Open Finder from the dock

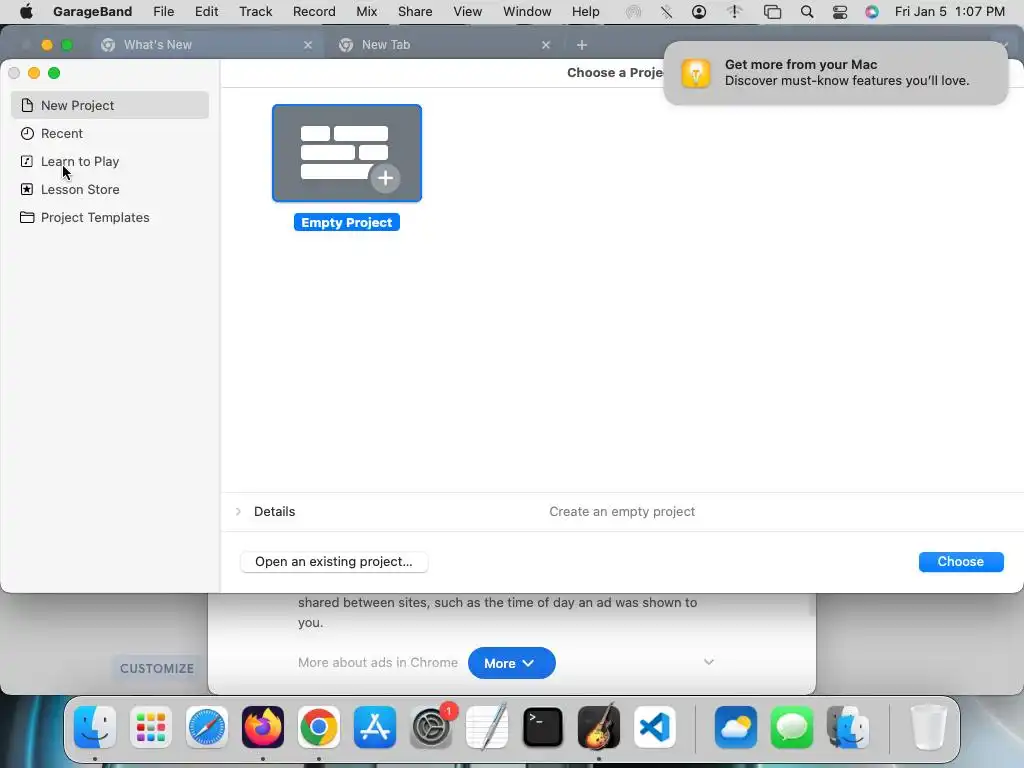[95, 727]
